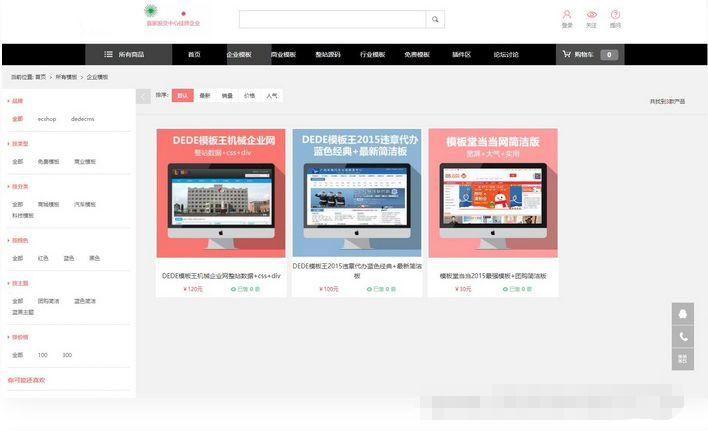The width and height of the screenshot is (708, 431).
Task: Collapse the 按类型 filter section
Action: click(18, 144)
